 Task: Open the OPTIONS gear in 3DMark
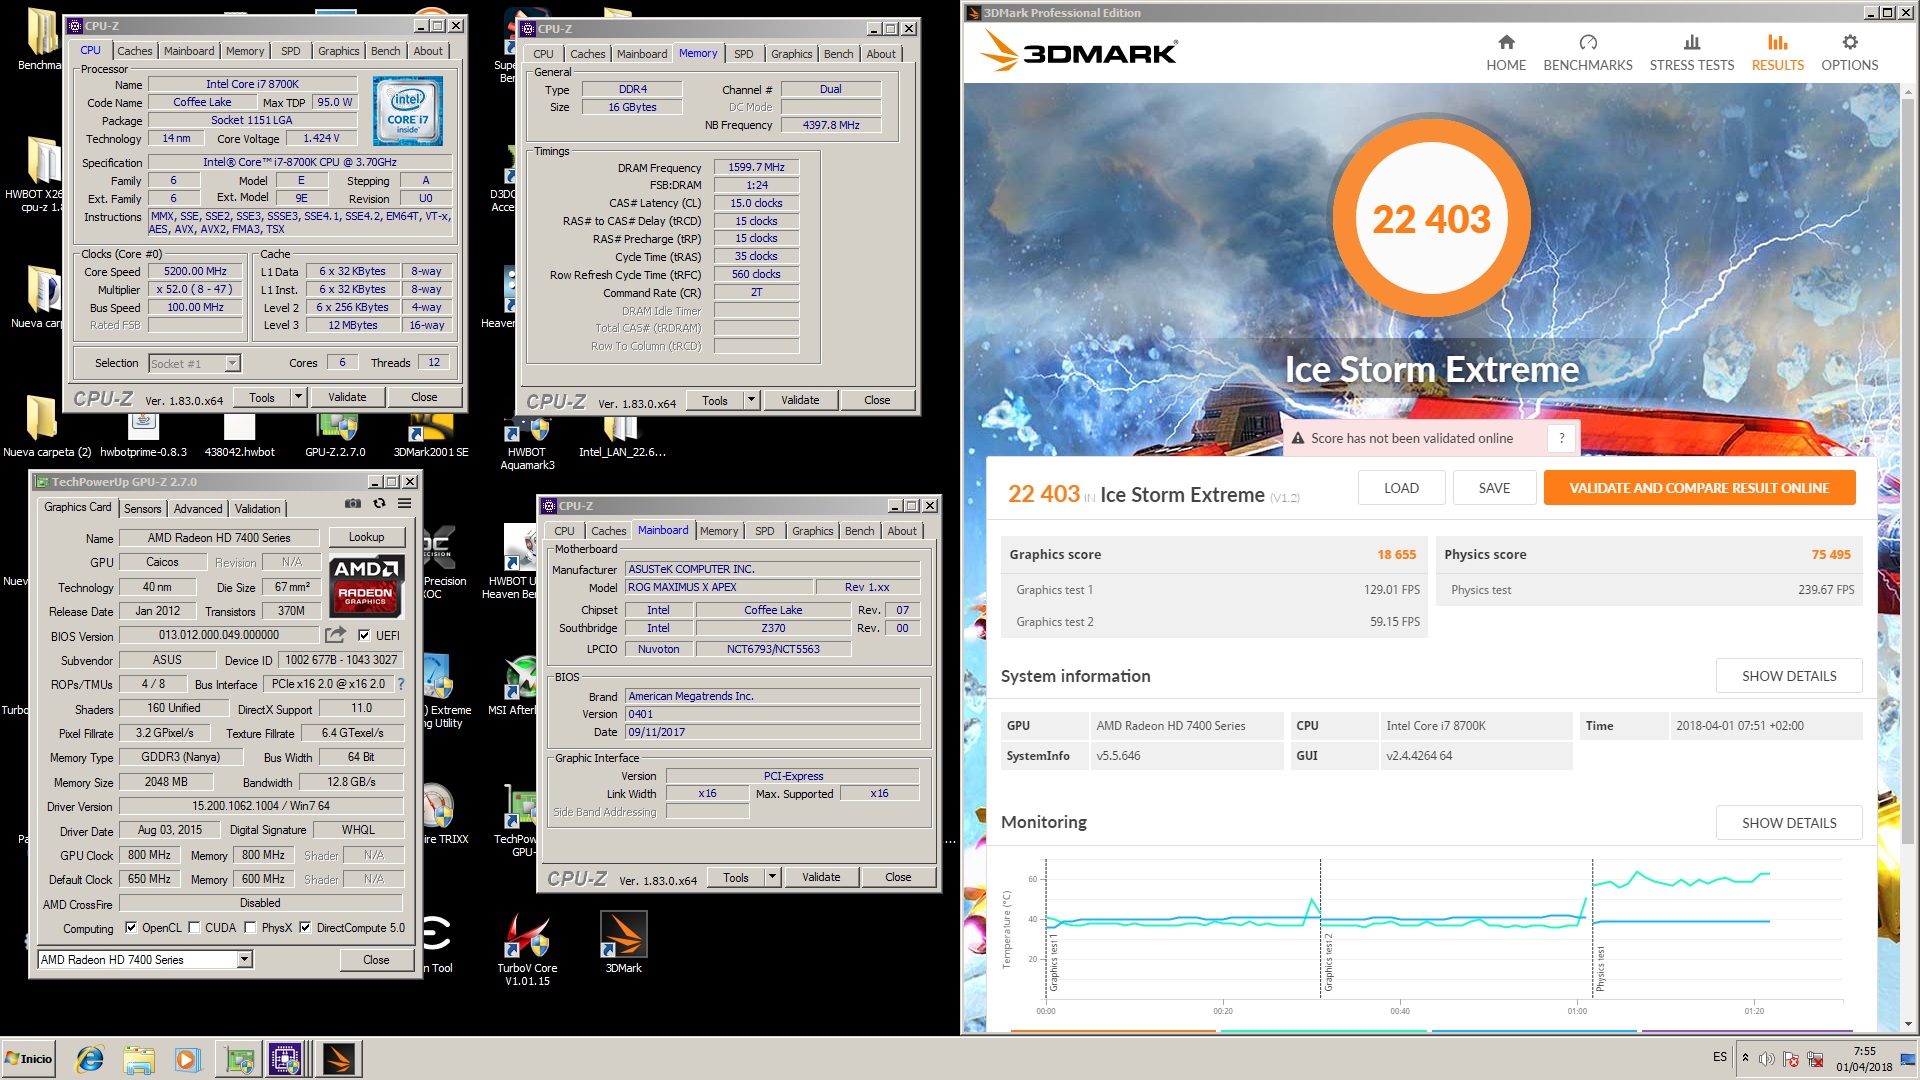(1849, 52)
